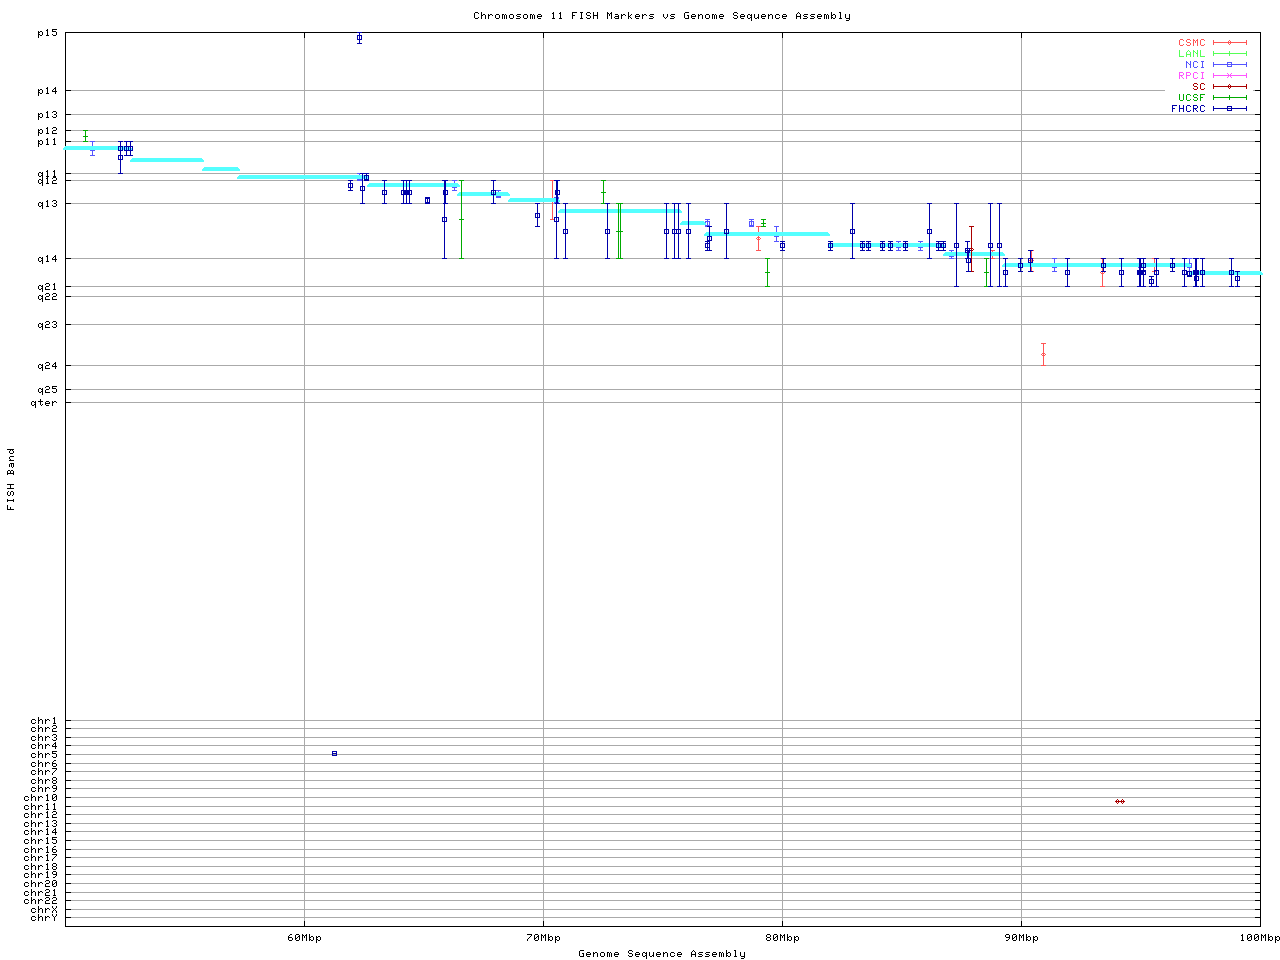Click the gray data marker near q24 band
The height and width of the screenshot is (960, 1280).
[x=1043, y=354]
